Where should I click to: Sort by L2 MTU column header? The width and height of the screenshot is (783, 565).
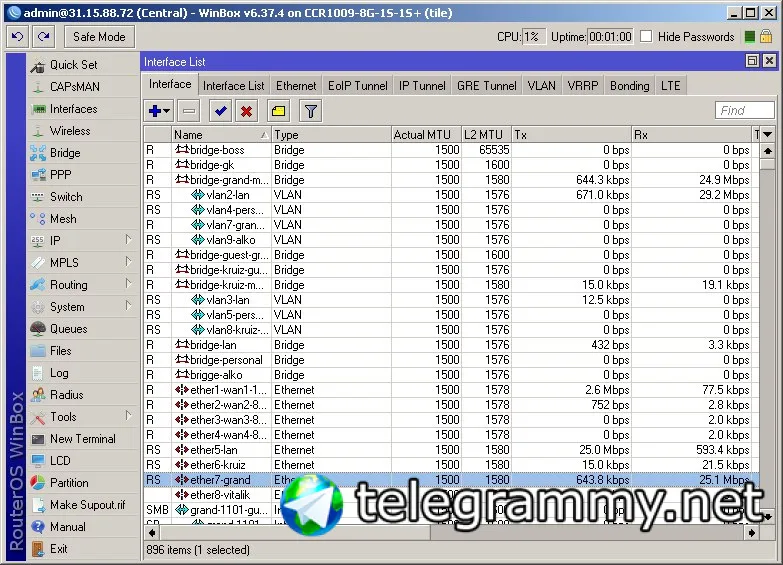tap(486, 135)
